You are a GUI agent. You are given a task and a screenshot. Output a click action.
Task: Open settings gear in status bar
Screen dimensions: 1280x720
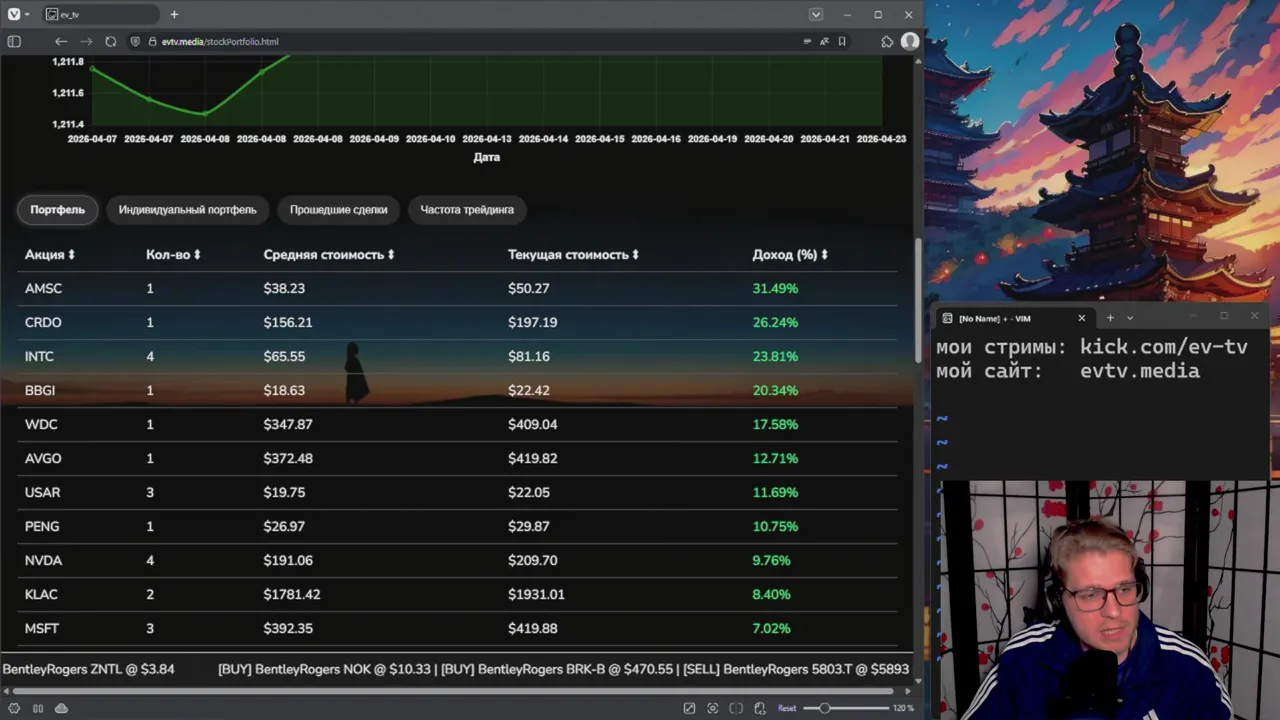(14, 708)
